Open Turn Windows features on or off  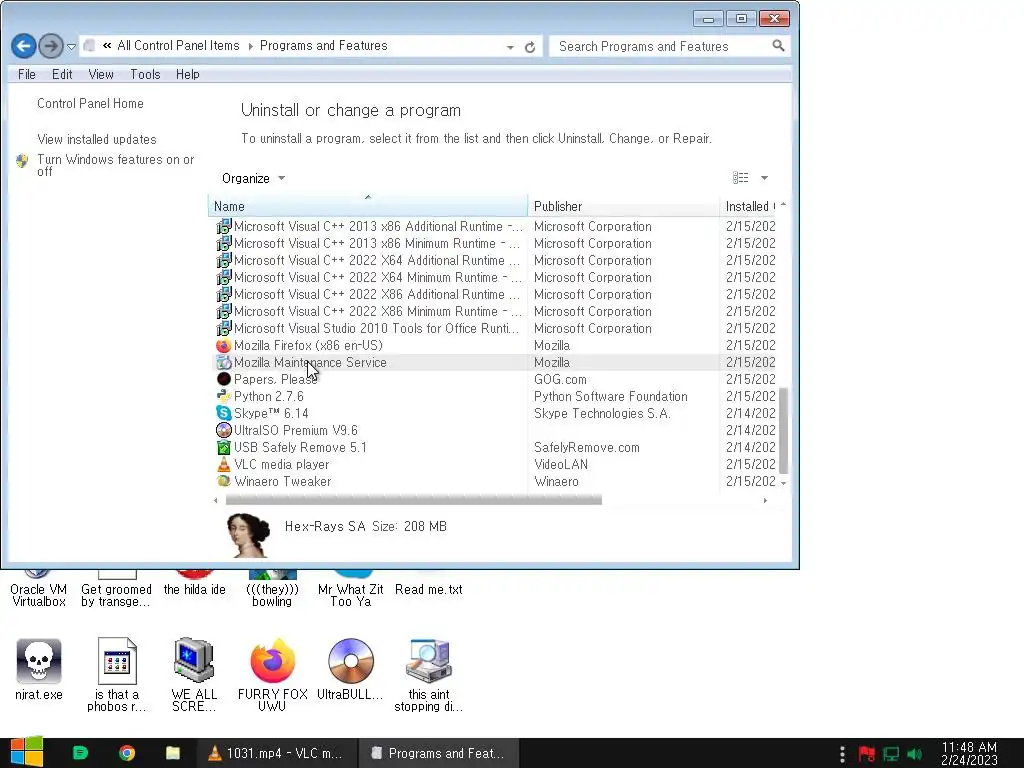pos(116,165)
